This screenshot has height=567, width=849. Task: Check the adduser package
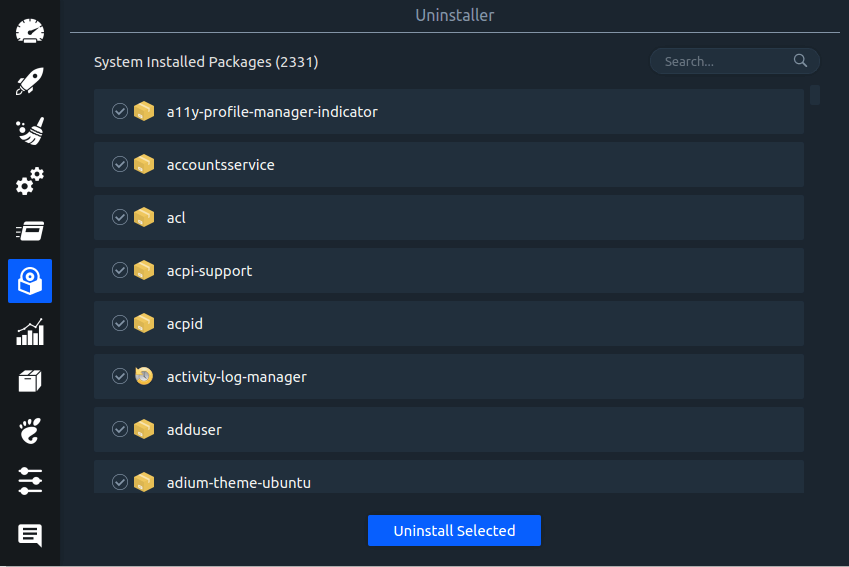coord(120,429)
